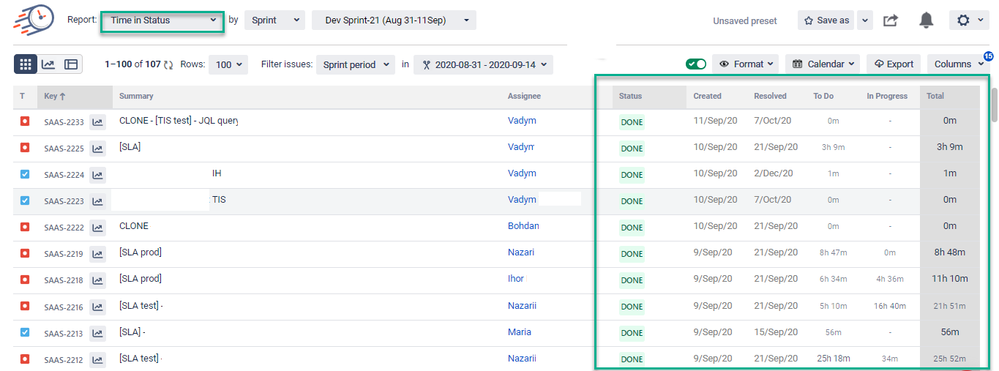
Task: Open chart for SAAS-2224
Action: (97, 175)
